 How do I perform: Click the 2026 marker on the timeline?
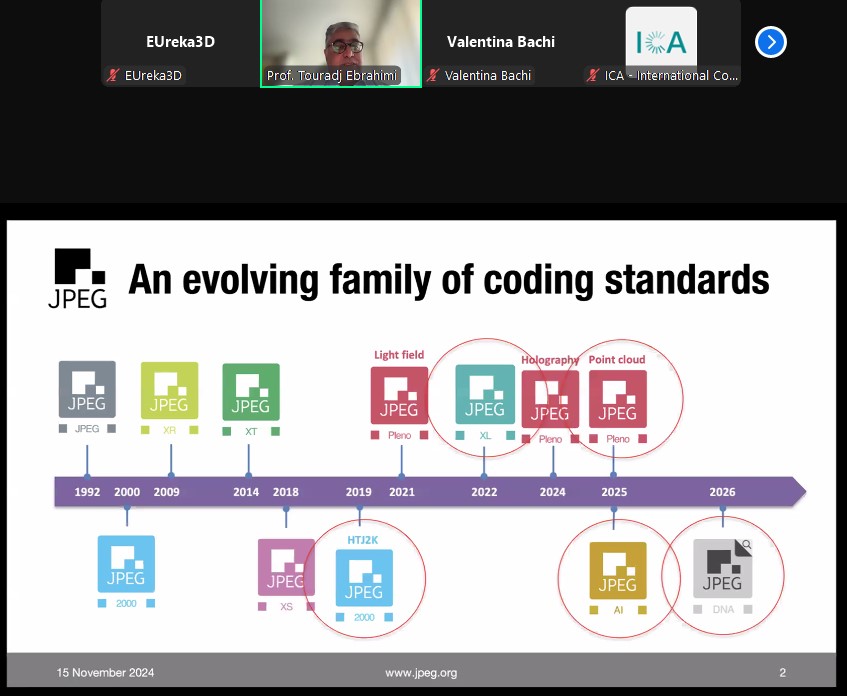pyautogui.click(x=722, y=492)
